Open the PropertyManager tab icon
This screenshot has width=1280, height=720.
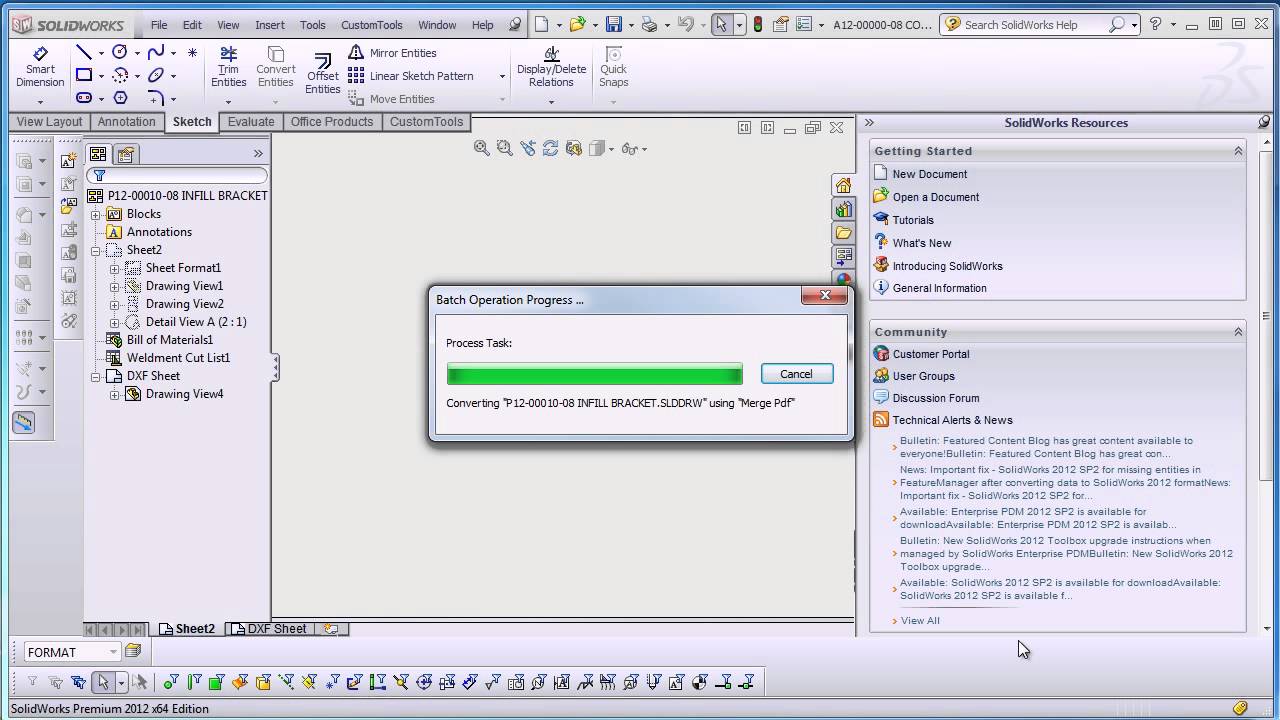(x=125, y=154)
